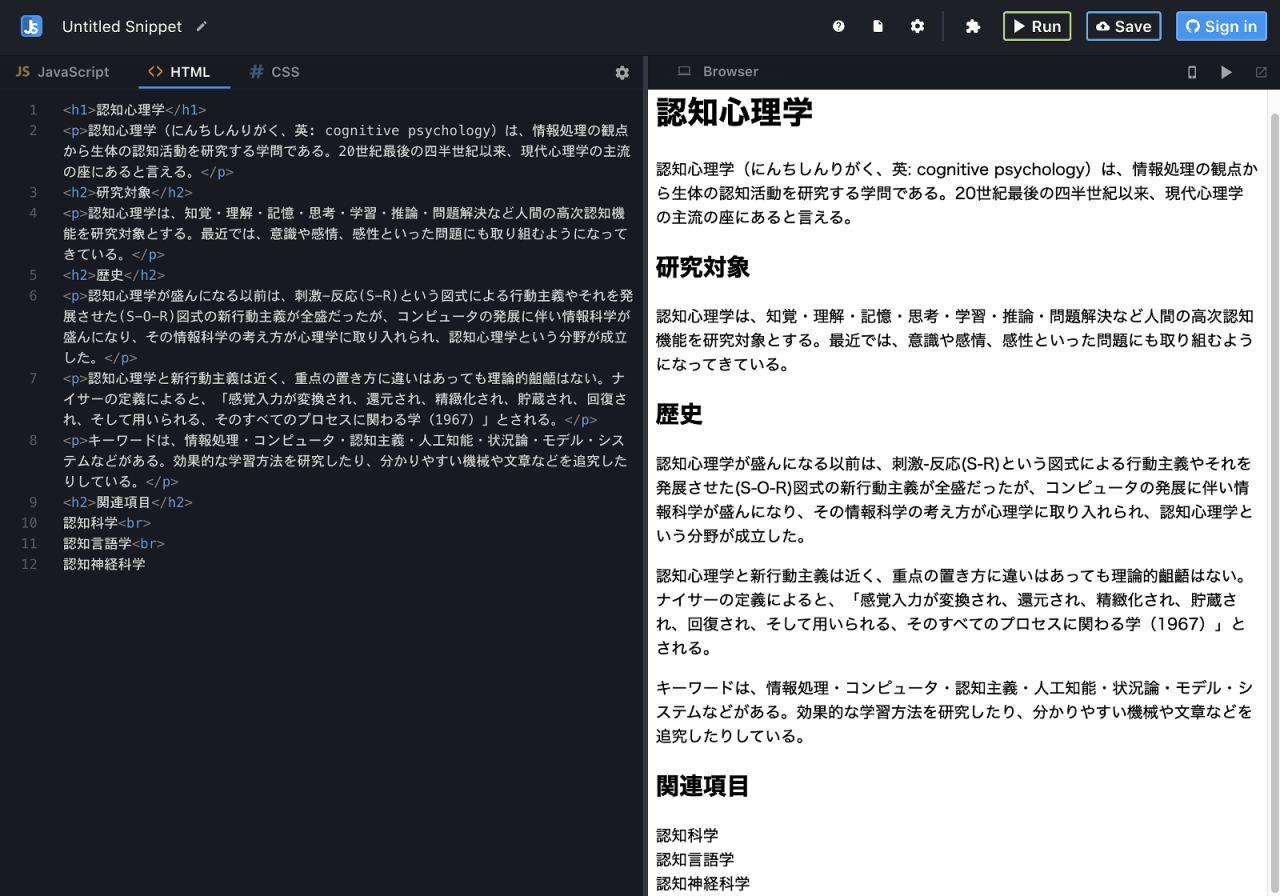Sign in with GitHub
1280x896 pixels.
[1221, 26]
